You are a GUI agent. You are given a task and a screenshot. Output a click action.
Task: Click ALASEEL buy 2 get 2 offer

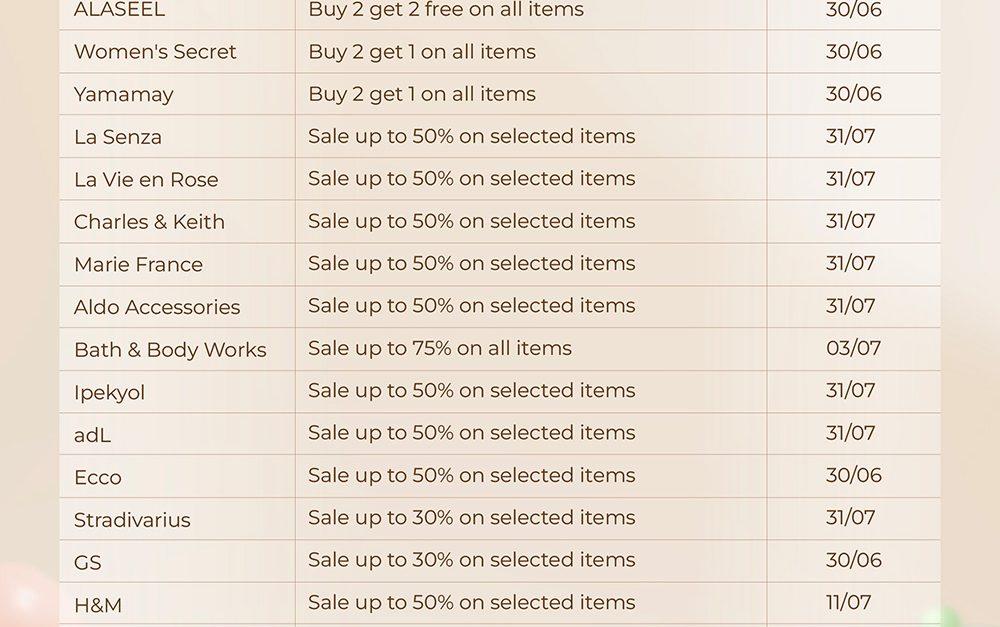446,10
